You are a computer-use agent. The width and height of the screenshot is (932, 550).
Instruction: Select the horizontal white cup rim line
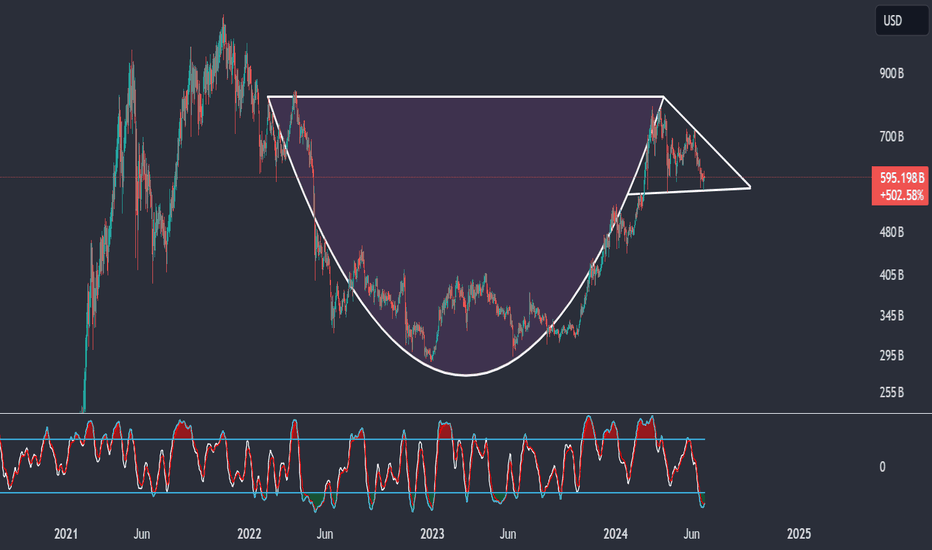[465, 96]
